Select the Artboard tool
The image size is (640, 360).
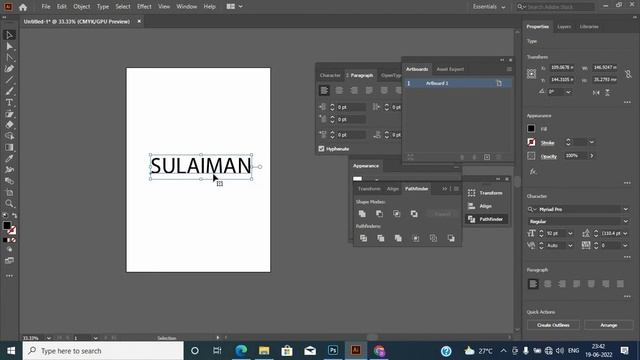click(x=9, y=192)
